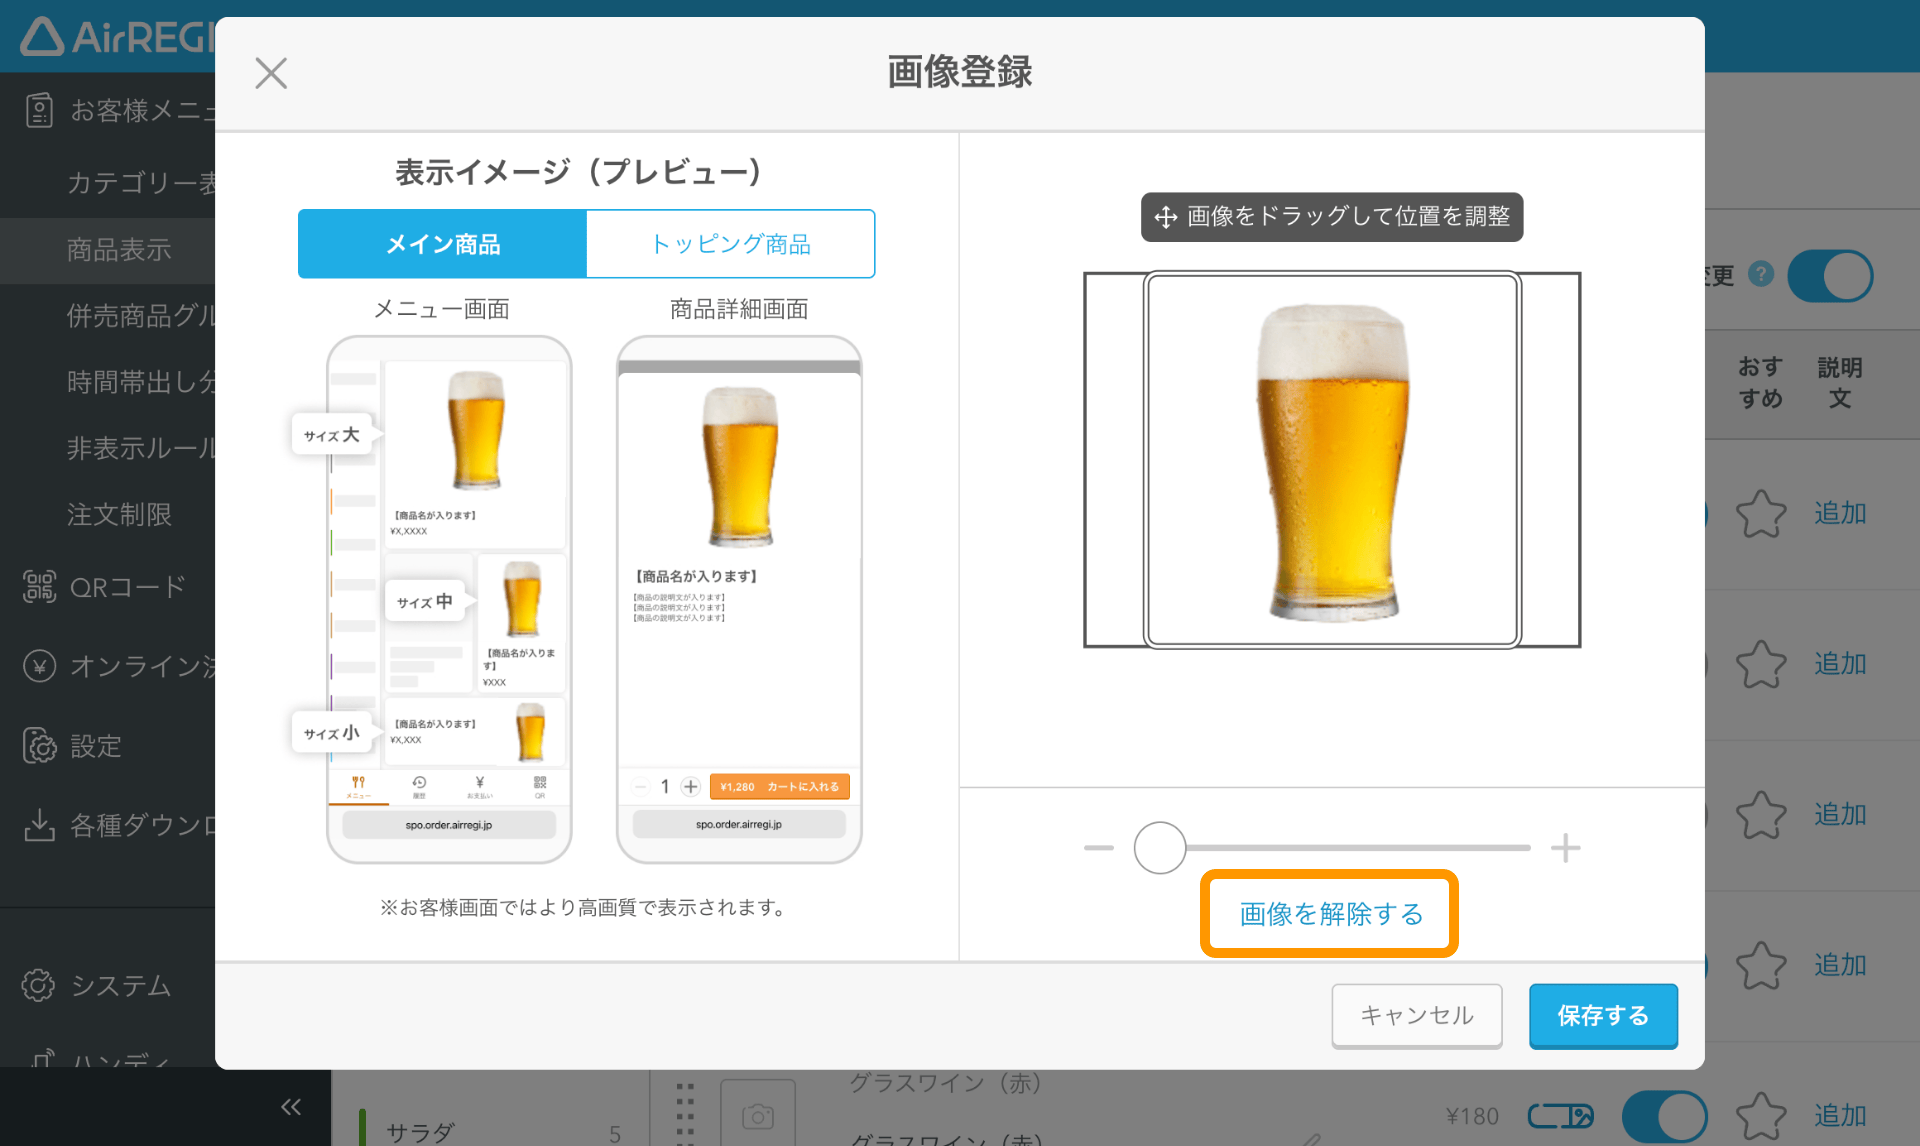The image size is (1920, 1146).
Task: Click the サイズ大 label
Action: [x=331, y=435]
